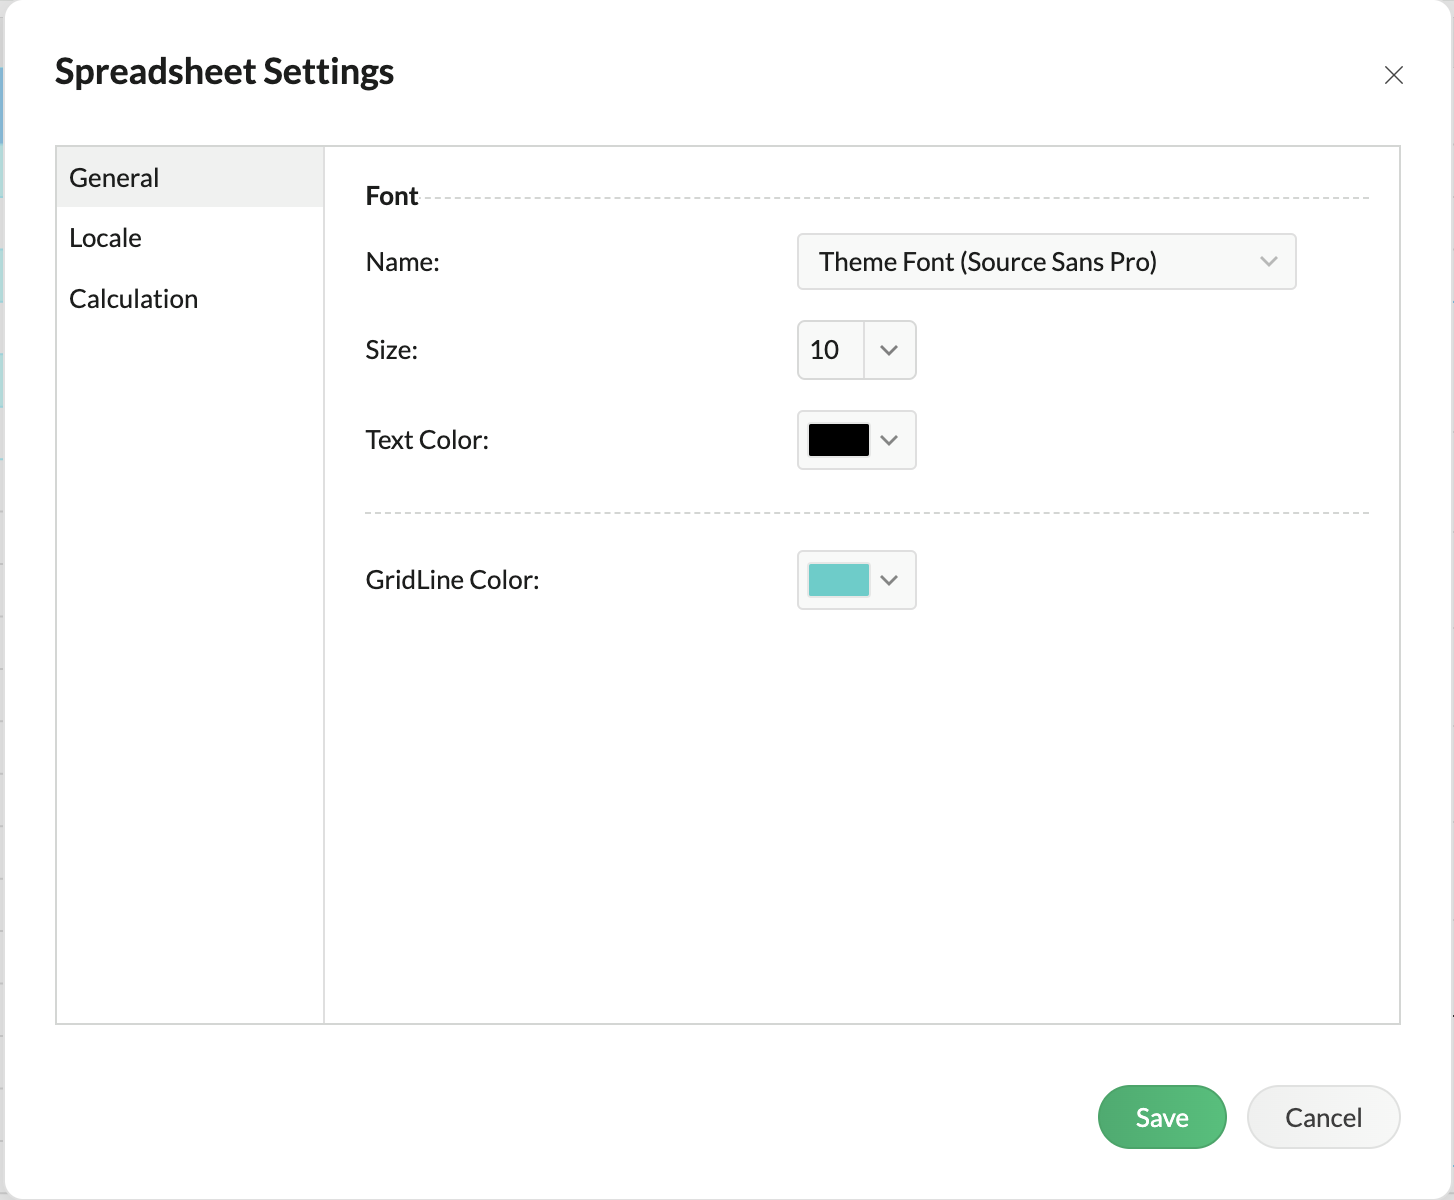Expand the Text Color picker arrow
Image resolution: width=1454 pixels, height=1200 pixels.
point(889,440)
